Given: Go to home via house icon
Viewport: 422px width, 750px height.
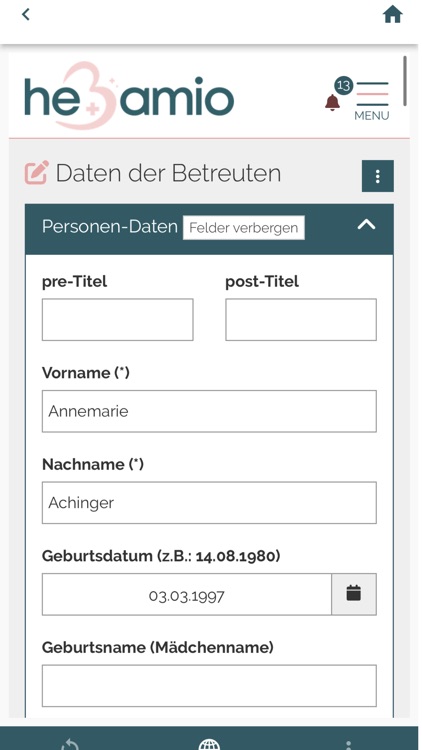Looking at the screenshot, I should (392, 15).
